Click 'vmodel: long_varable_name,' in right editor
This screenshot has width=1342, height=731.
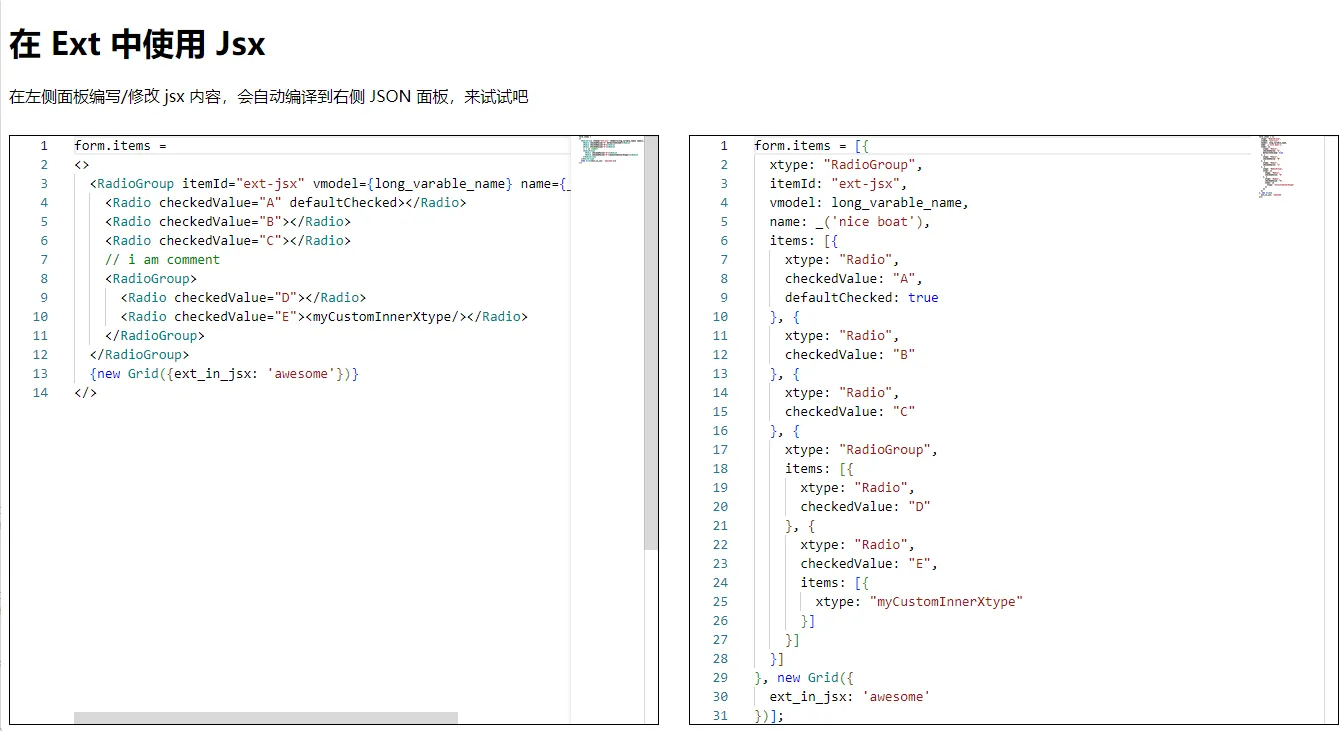tap(869, 203)
